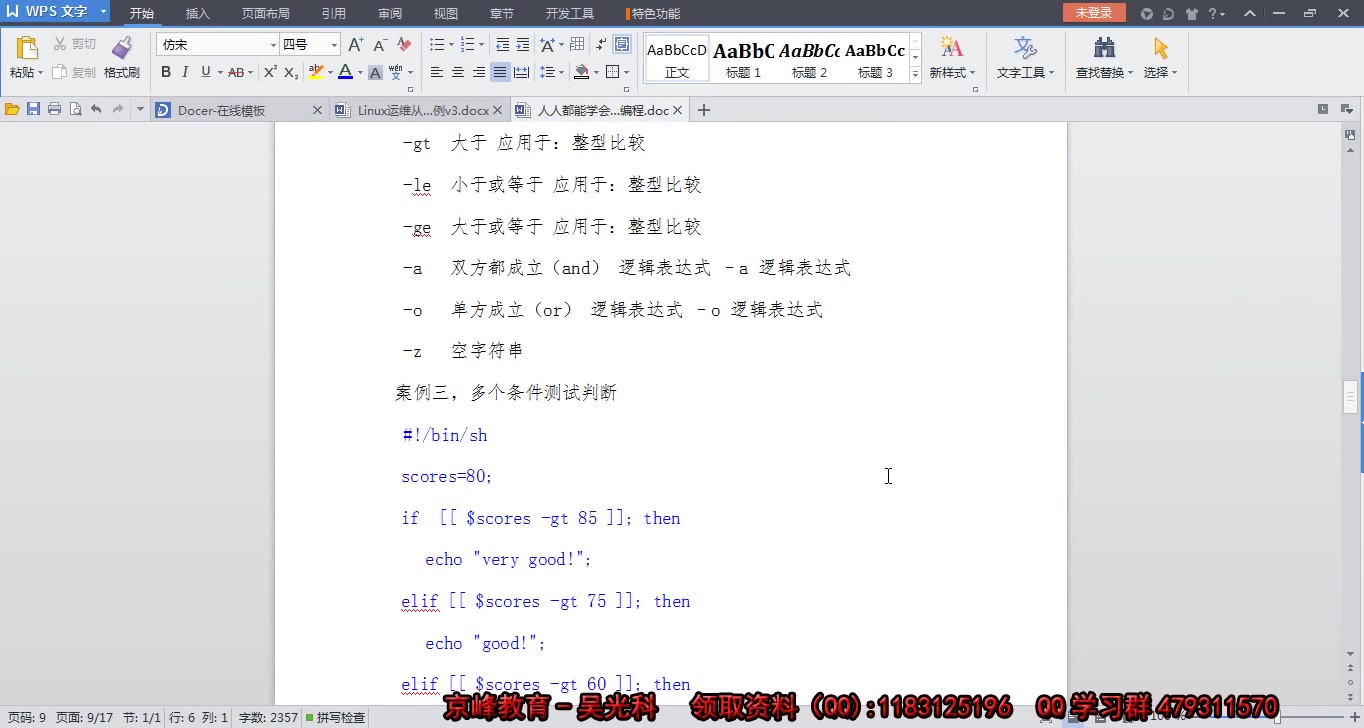1364x728 pixels.
Task: Center align text
Action: point(458,72)
